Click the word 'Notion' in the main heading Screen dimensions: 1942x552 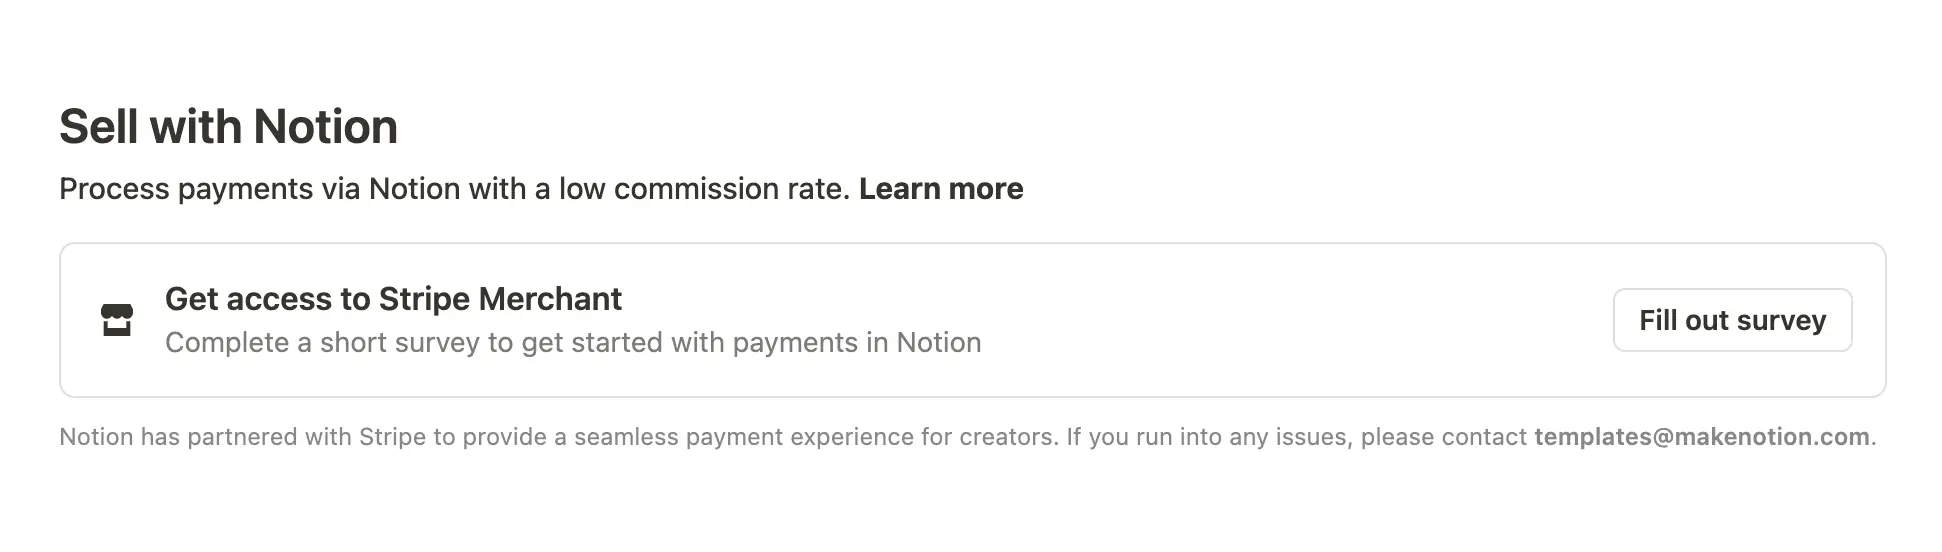(325, 127)
